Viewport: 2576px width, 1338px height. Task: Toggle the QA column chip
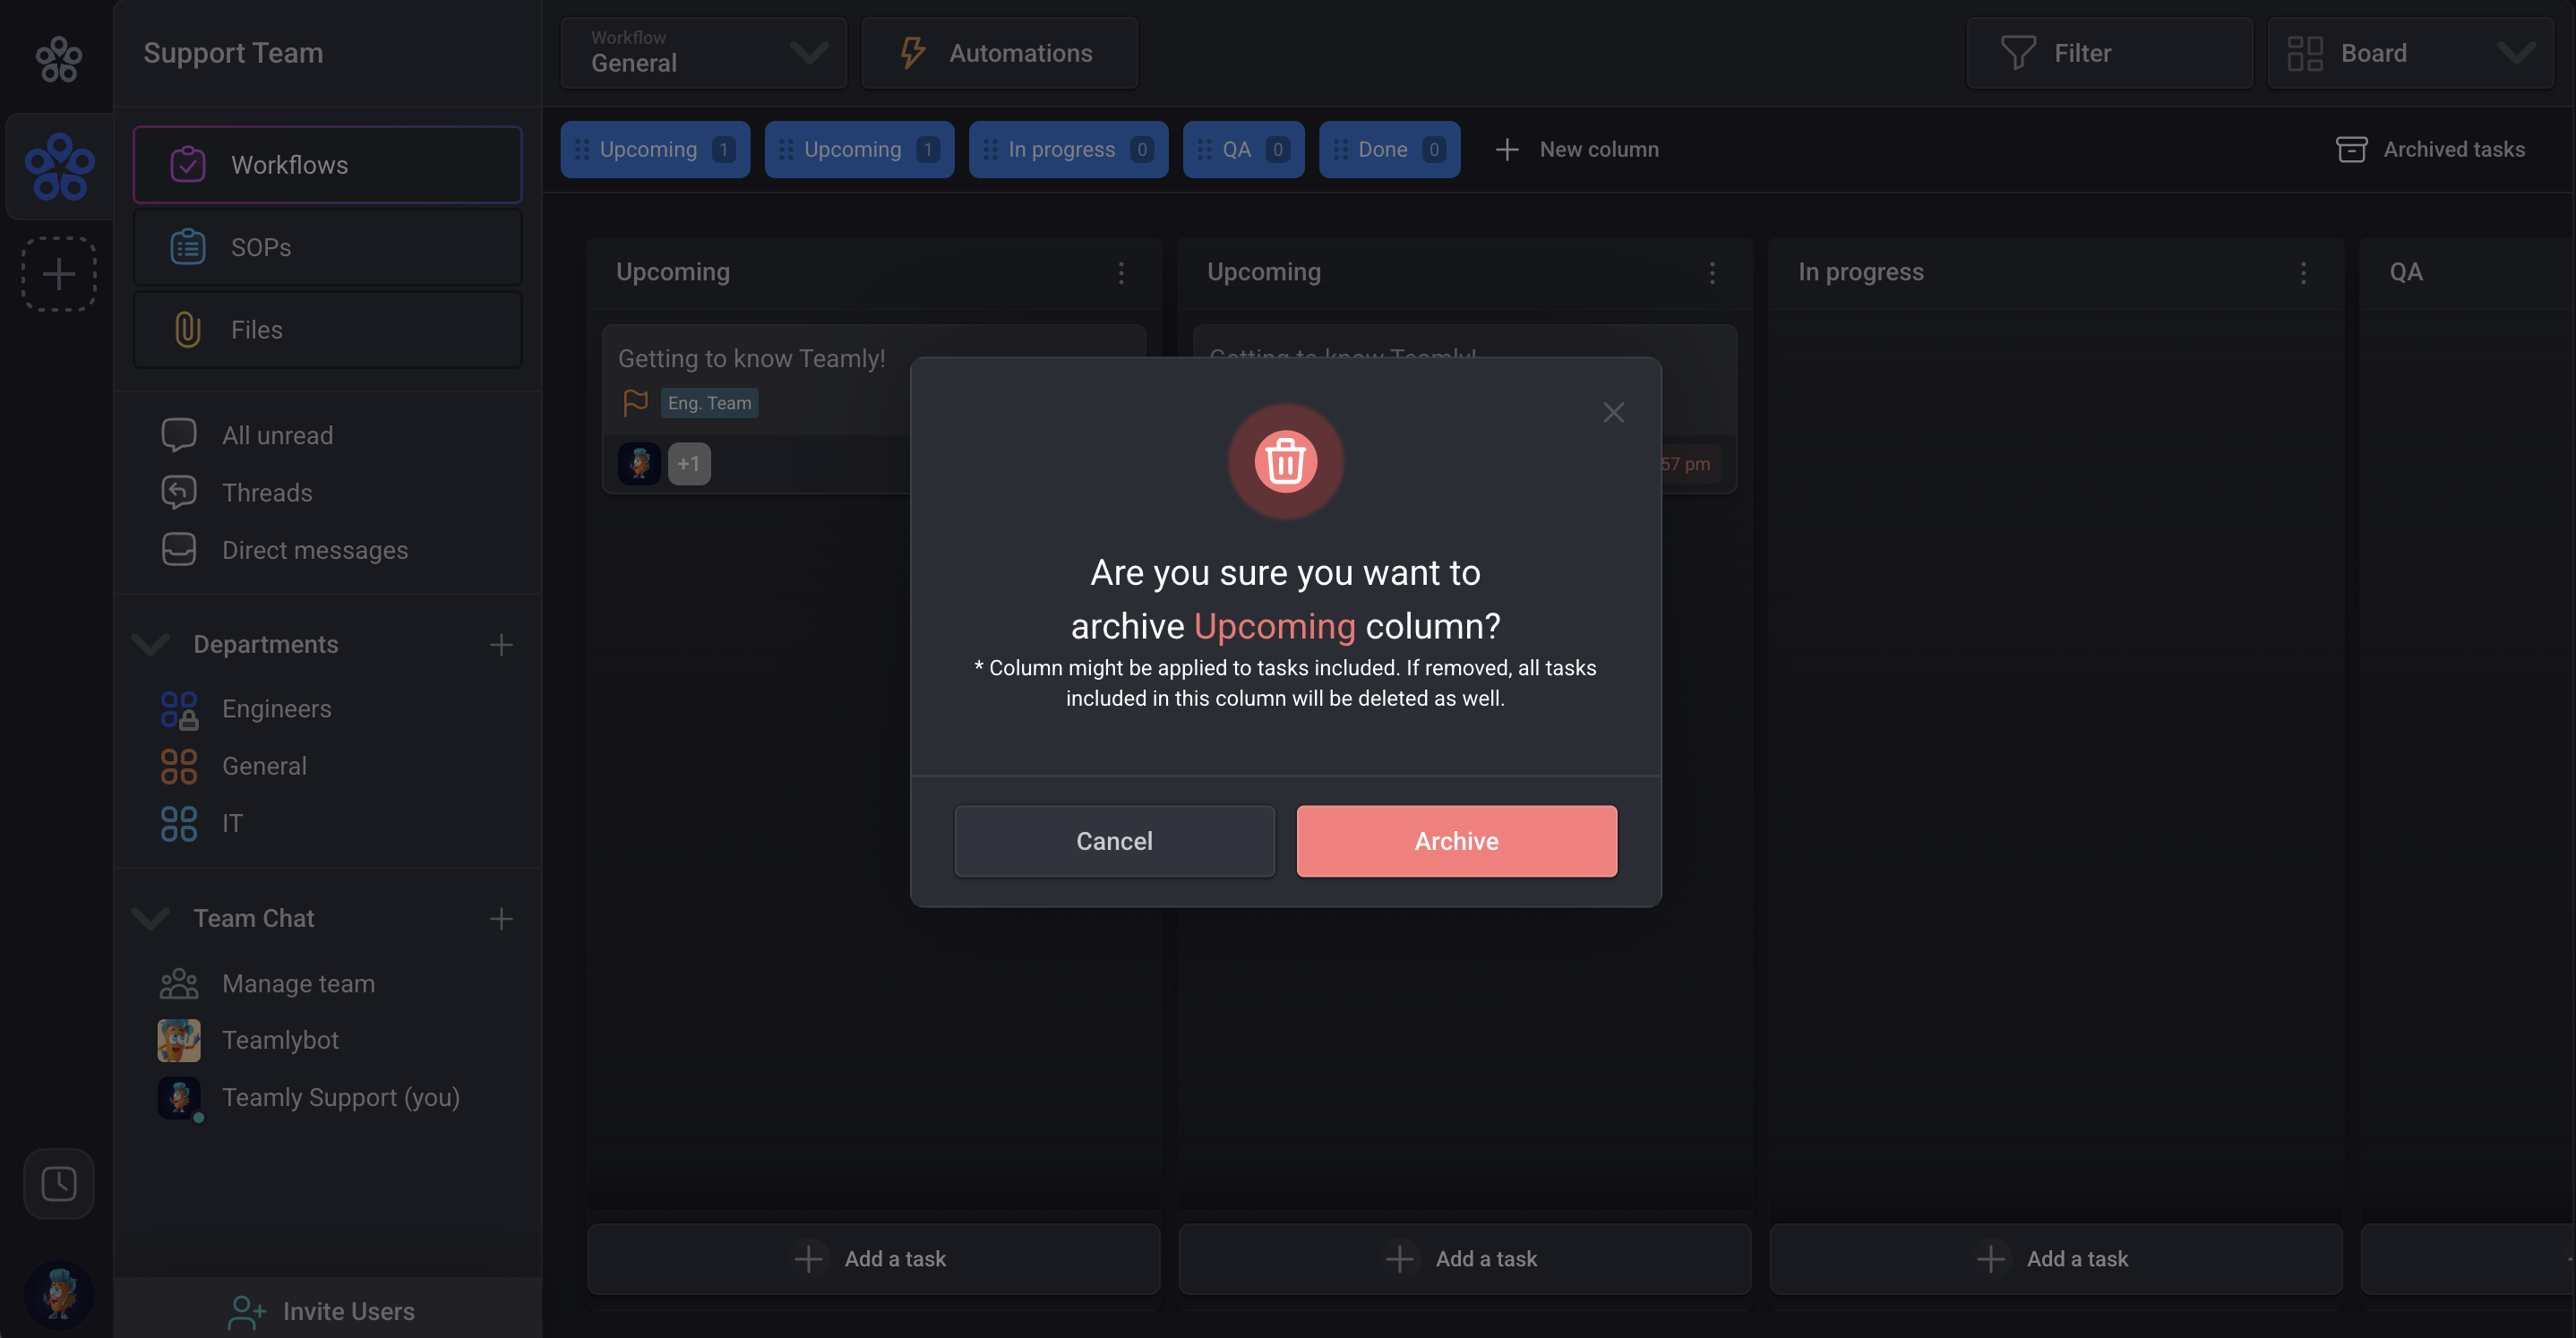1243,150
